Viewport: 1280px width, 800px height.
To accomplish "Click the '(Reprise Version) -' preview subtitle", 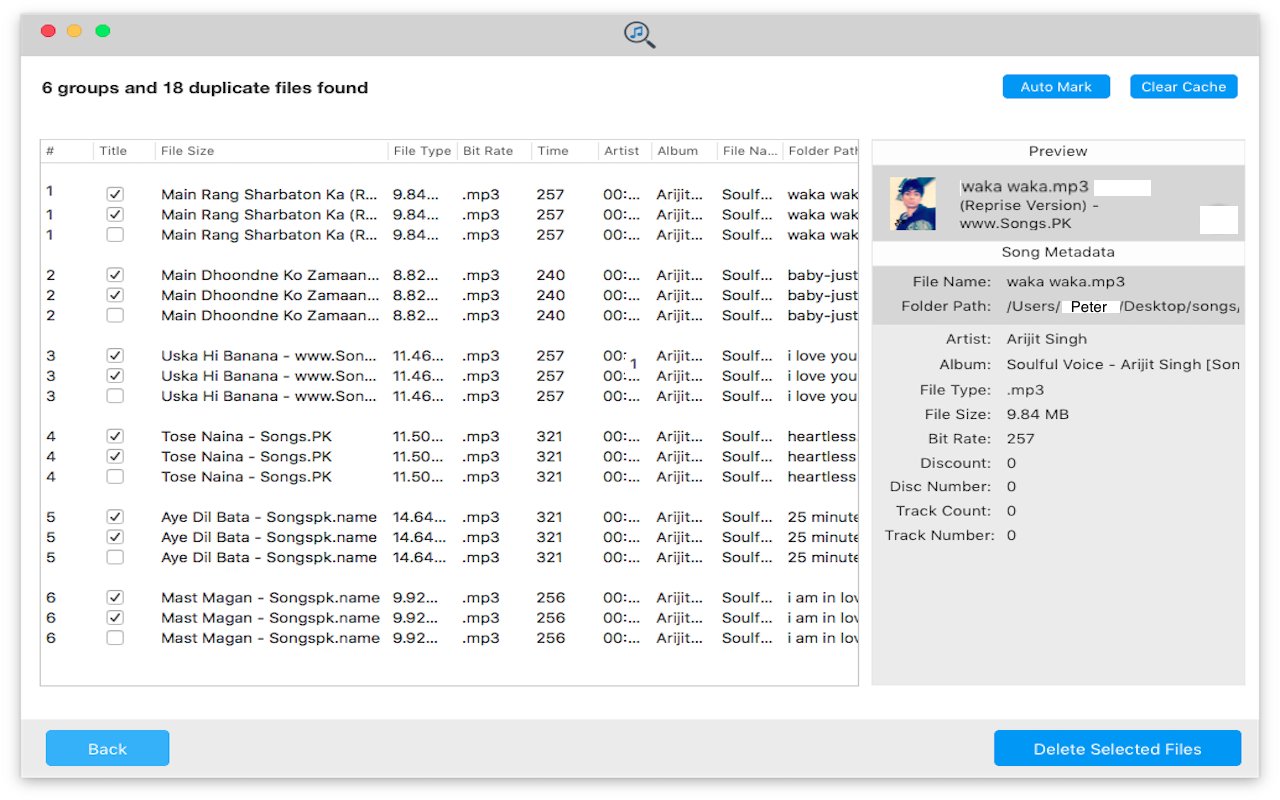I will point(1029,205).
